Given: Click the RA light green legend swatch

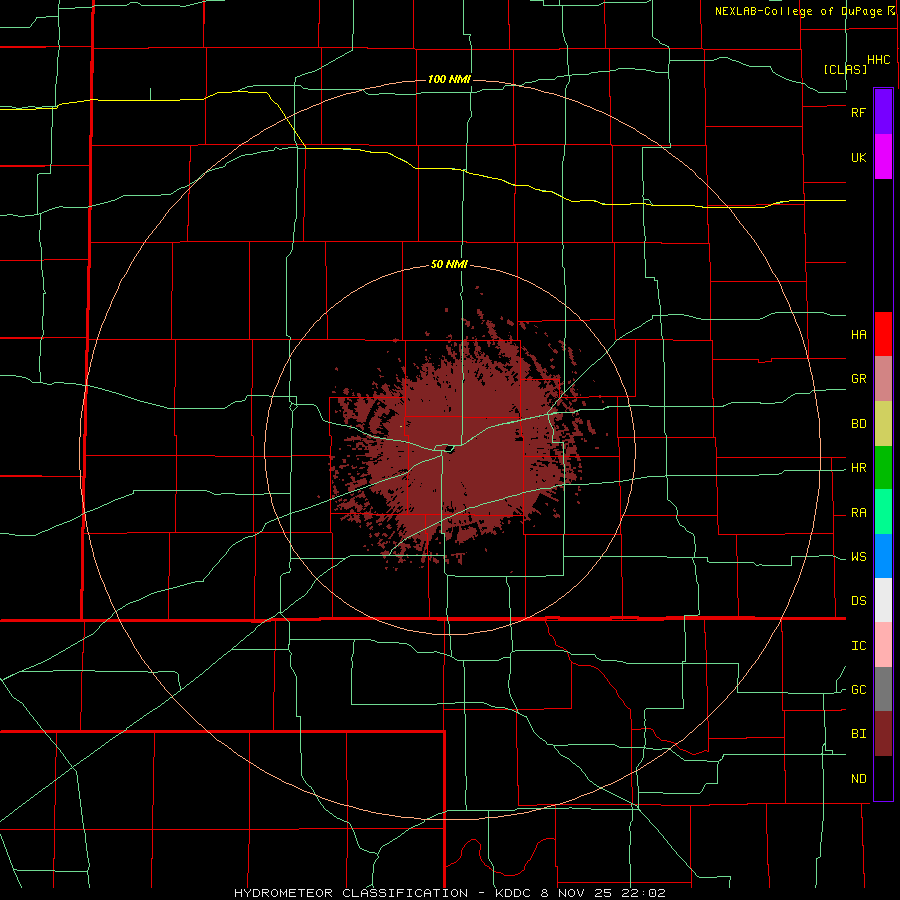Looking at the screenshot, I should click(x=883, y=512).
